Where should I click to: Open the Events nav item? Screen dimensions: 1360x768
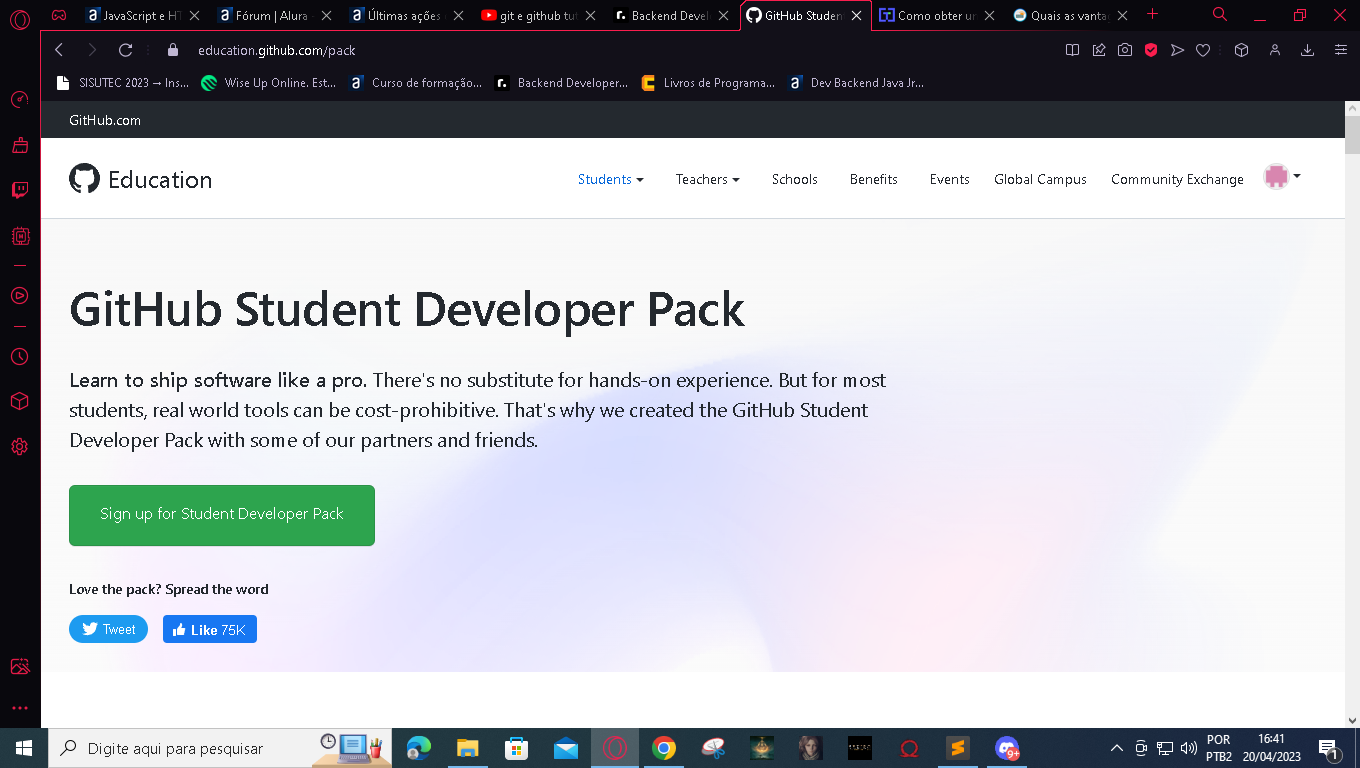click(x=950, y=179)
